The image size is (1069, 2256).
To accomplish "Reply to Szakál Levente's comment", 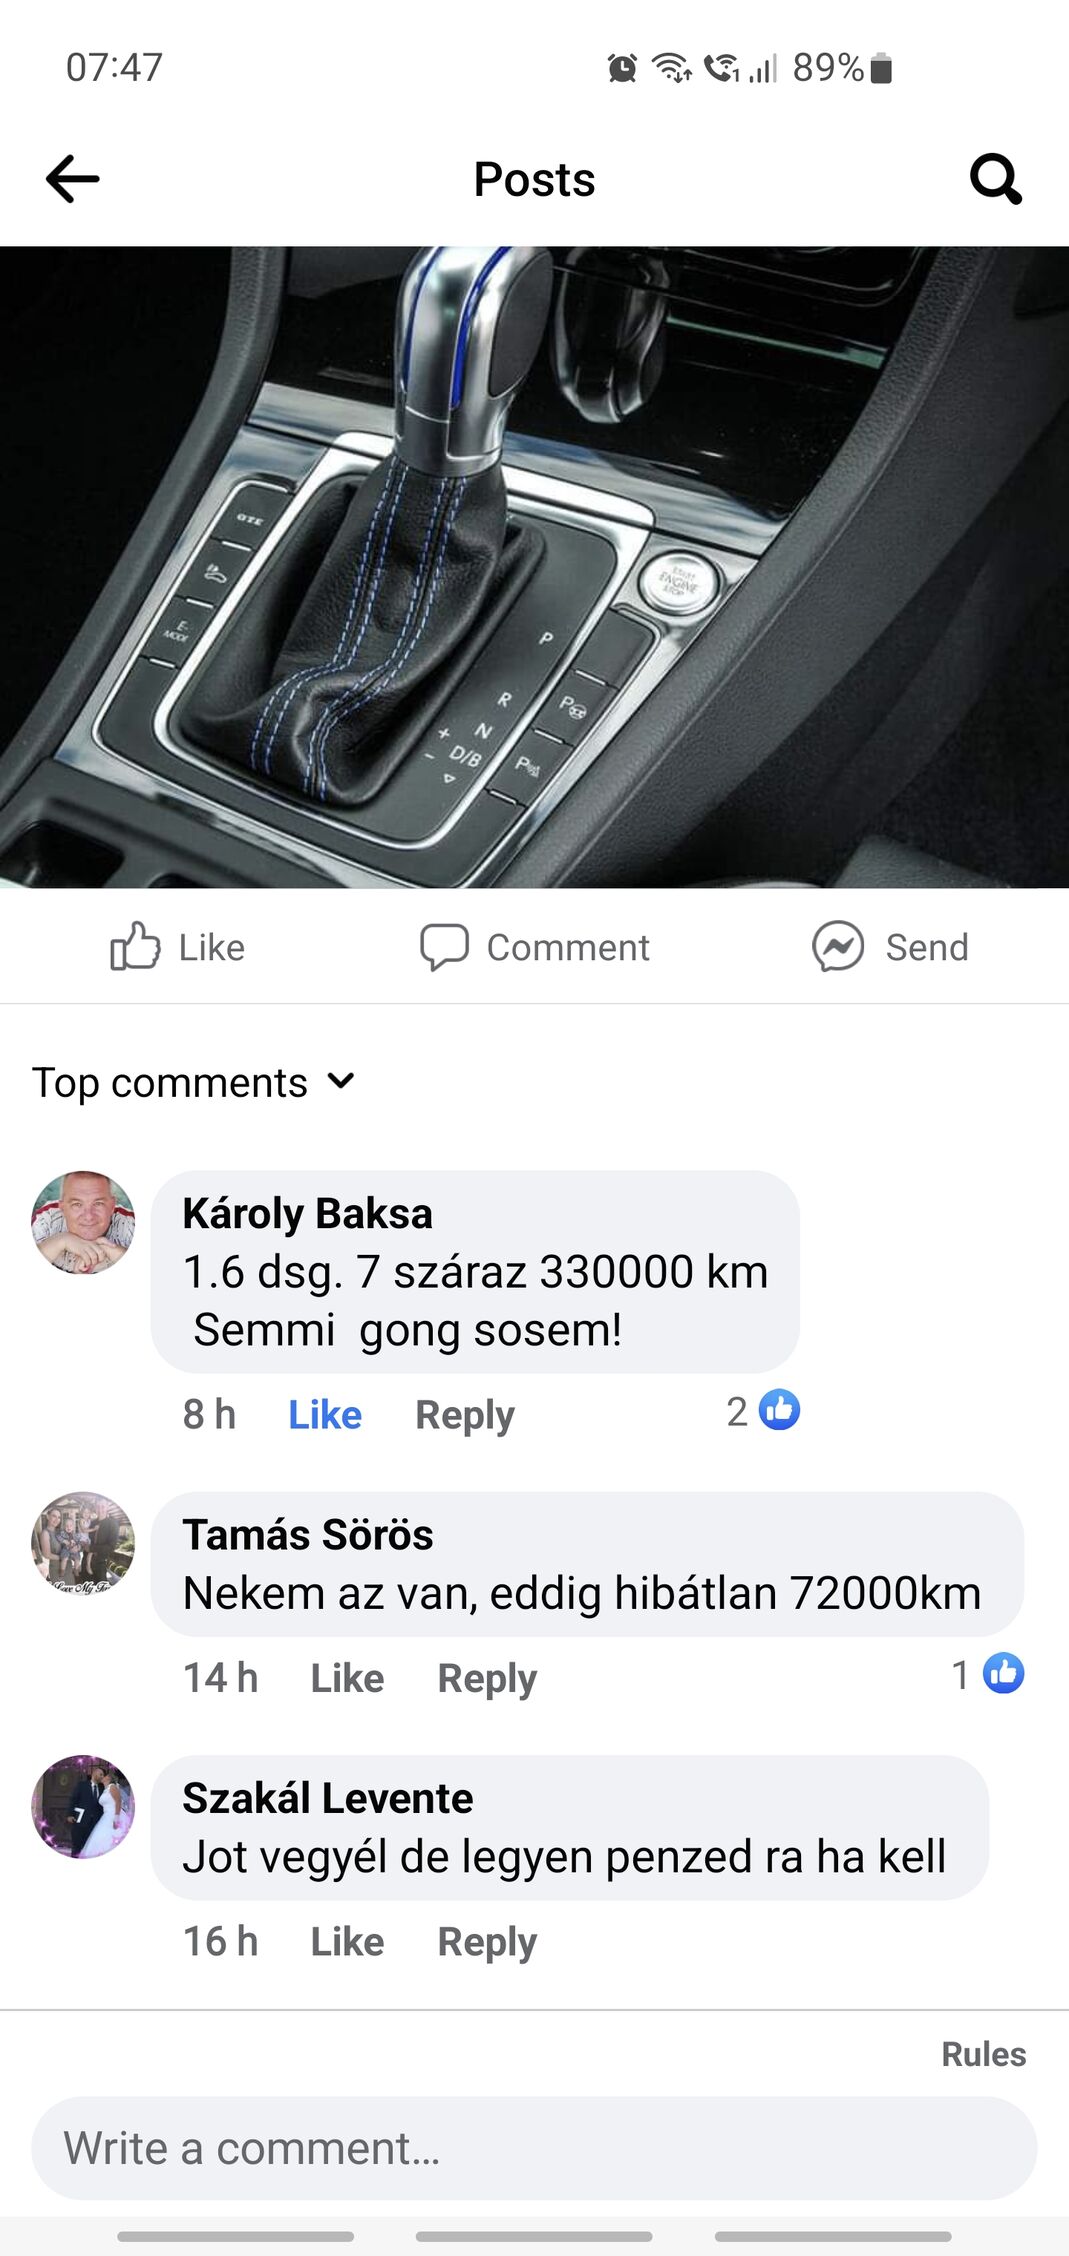I will point(487,1941).
